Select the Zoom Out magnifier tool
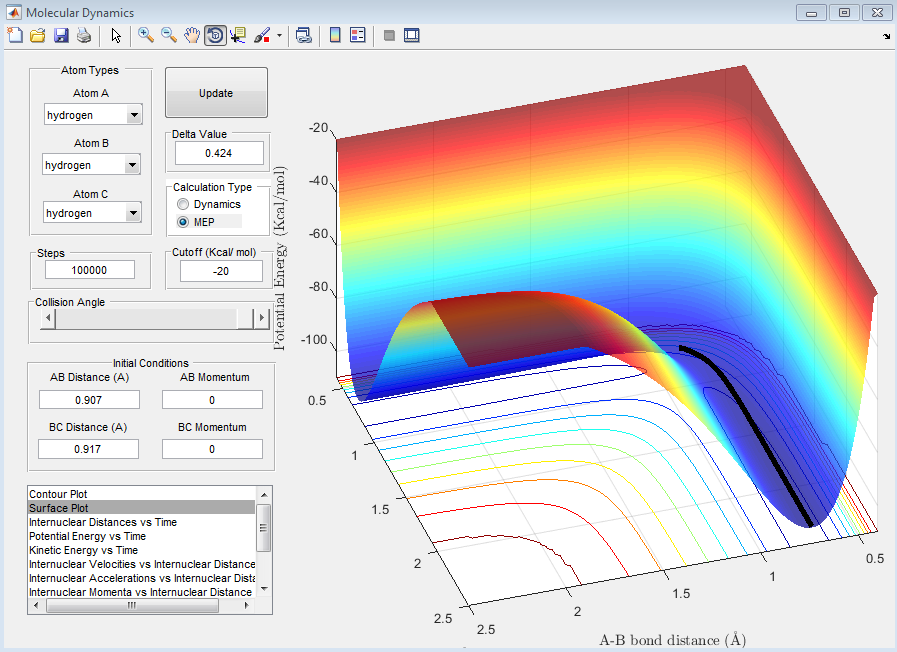Screen dimensions: 897x652 click(x=169, y=36)
